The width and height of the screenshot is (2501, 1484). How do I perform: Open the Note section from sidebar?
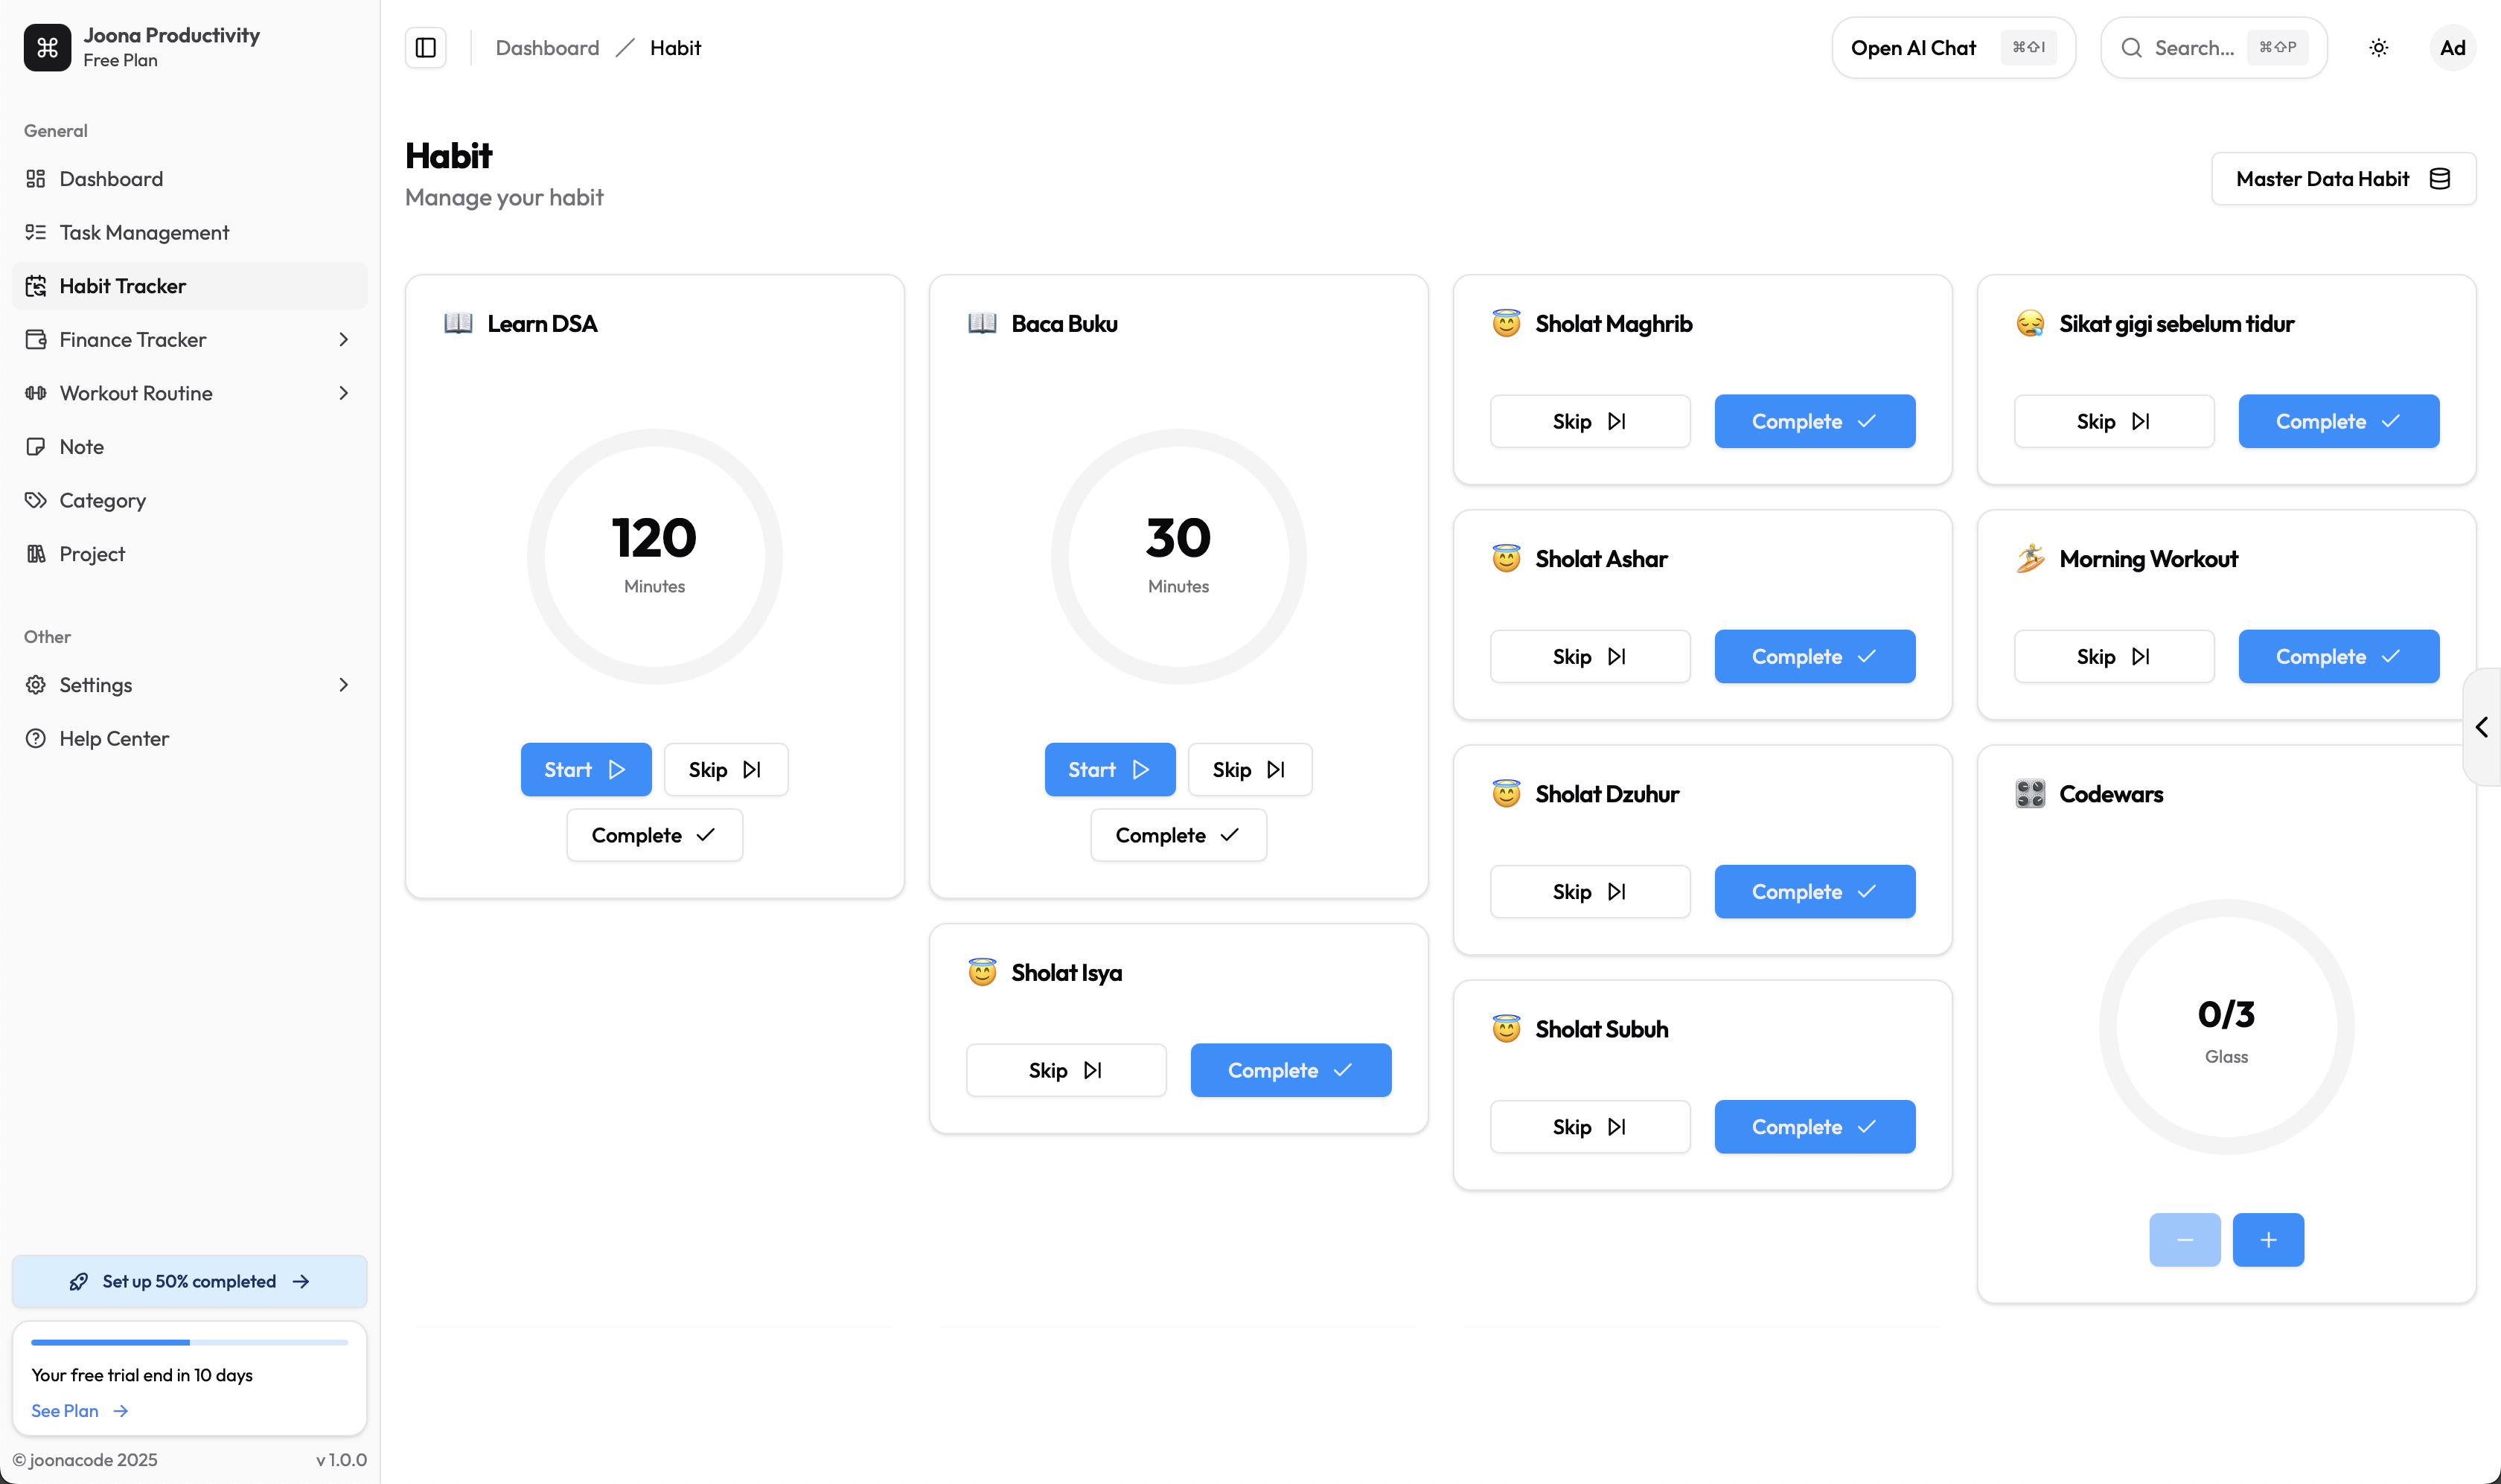pos(81,446)
